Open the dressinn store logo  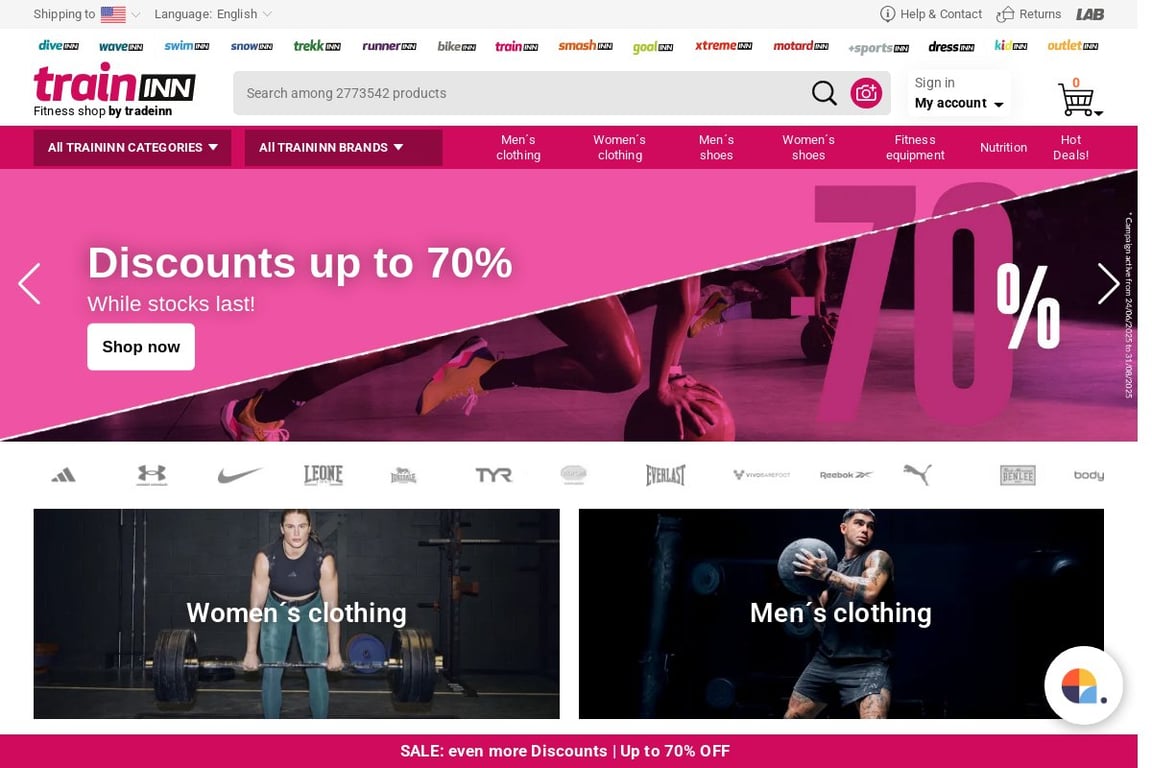click(x=951, y=46)
